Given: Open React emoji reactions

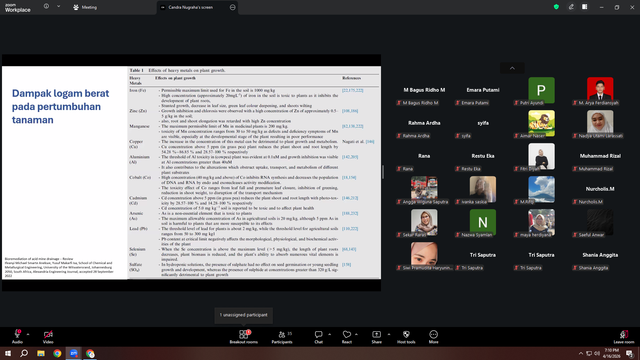Looking at the screenshot, I should (x=347, y=336).
